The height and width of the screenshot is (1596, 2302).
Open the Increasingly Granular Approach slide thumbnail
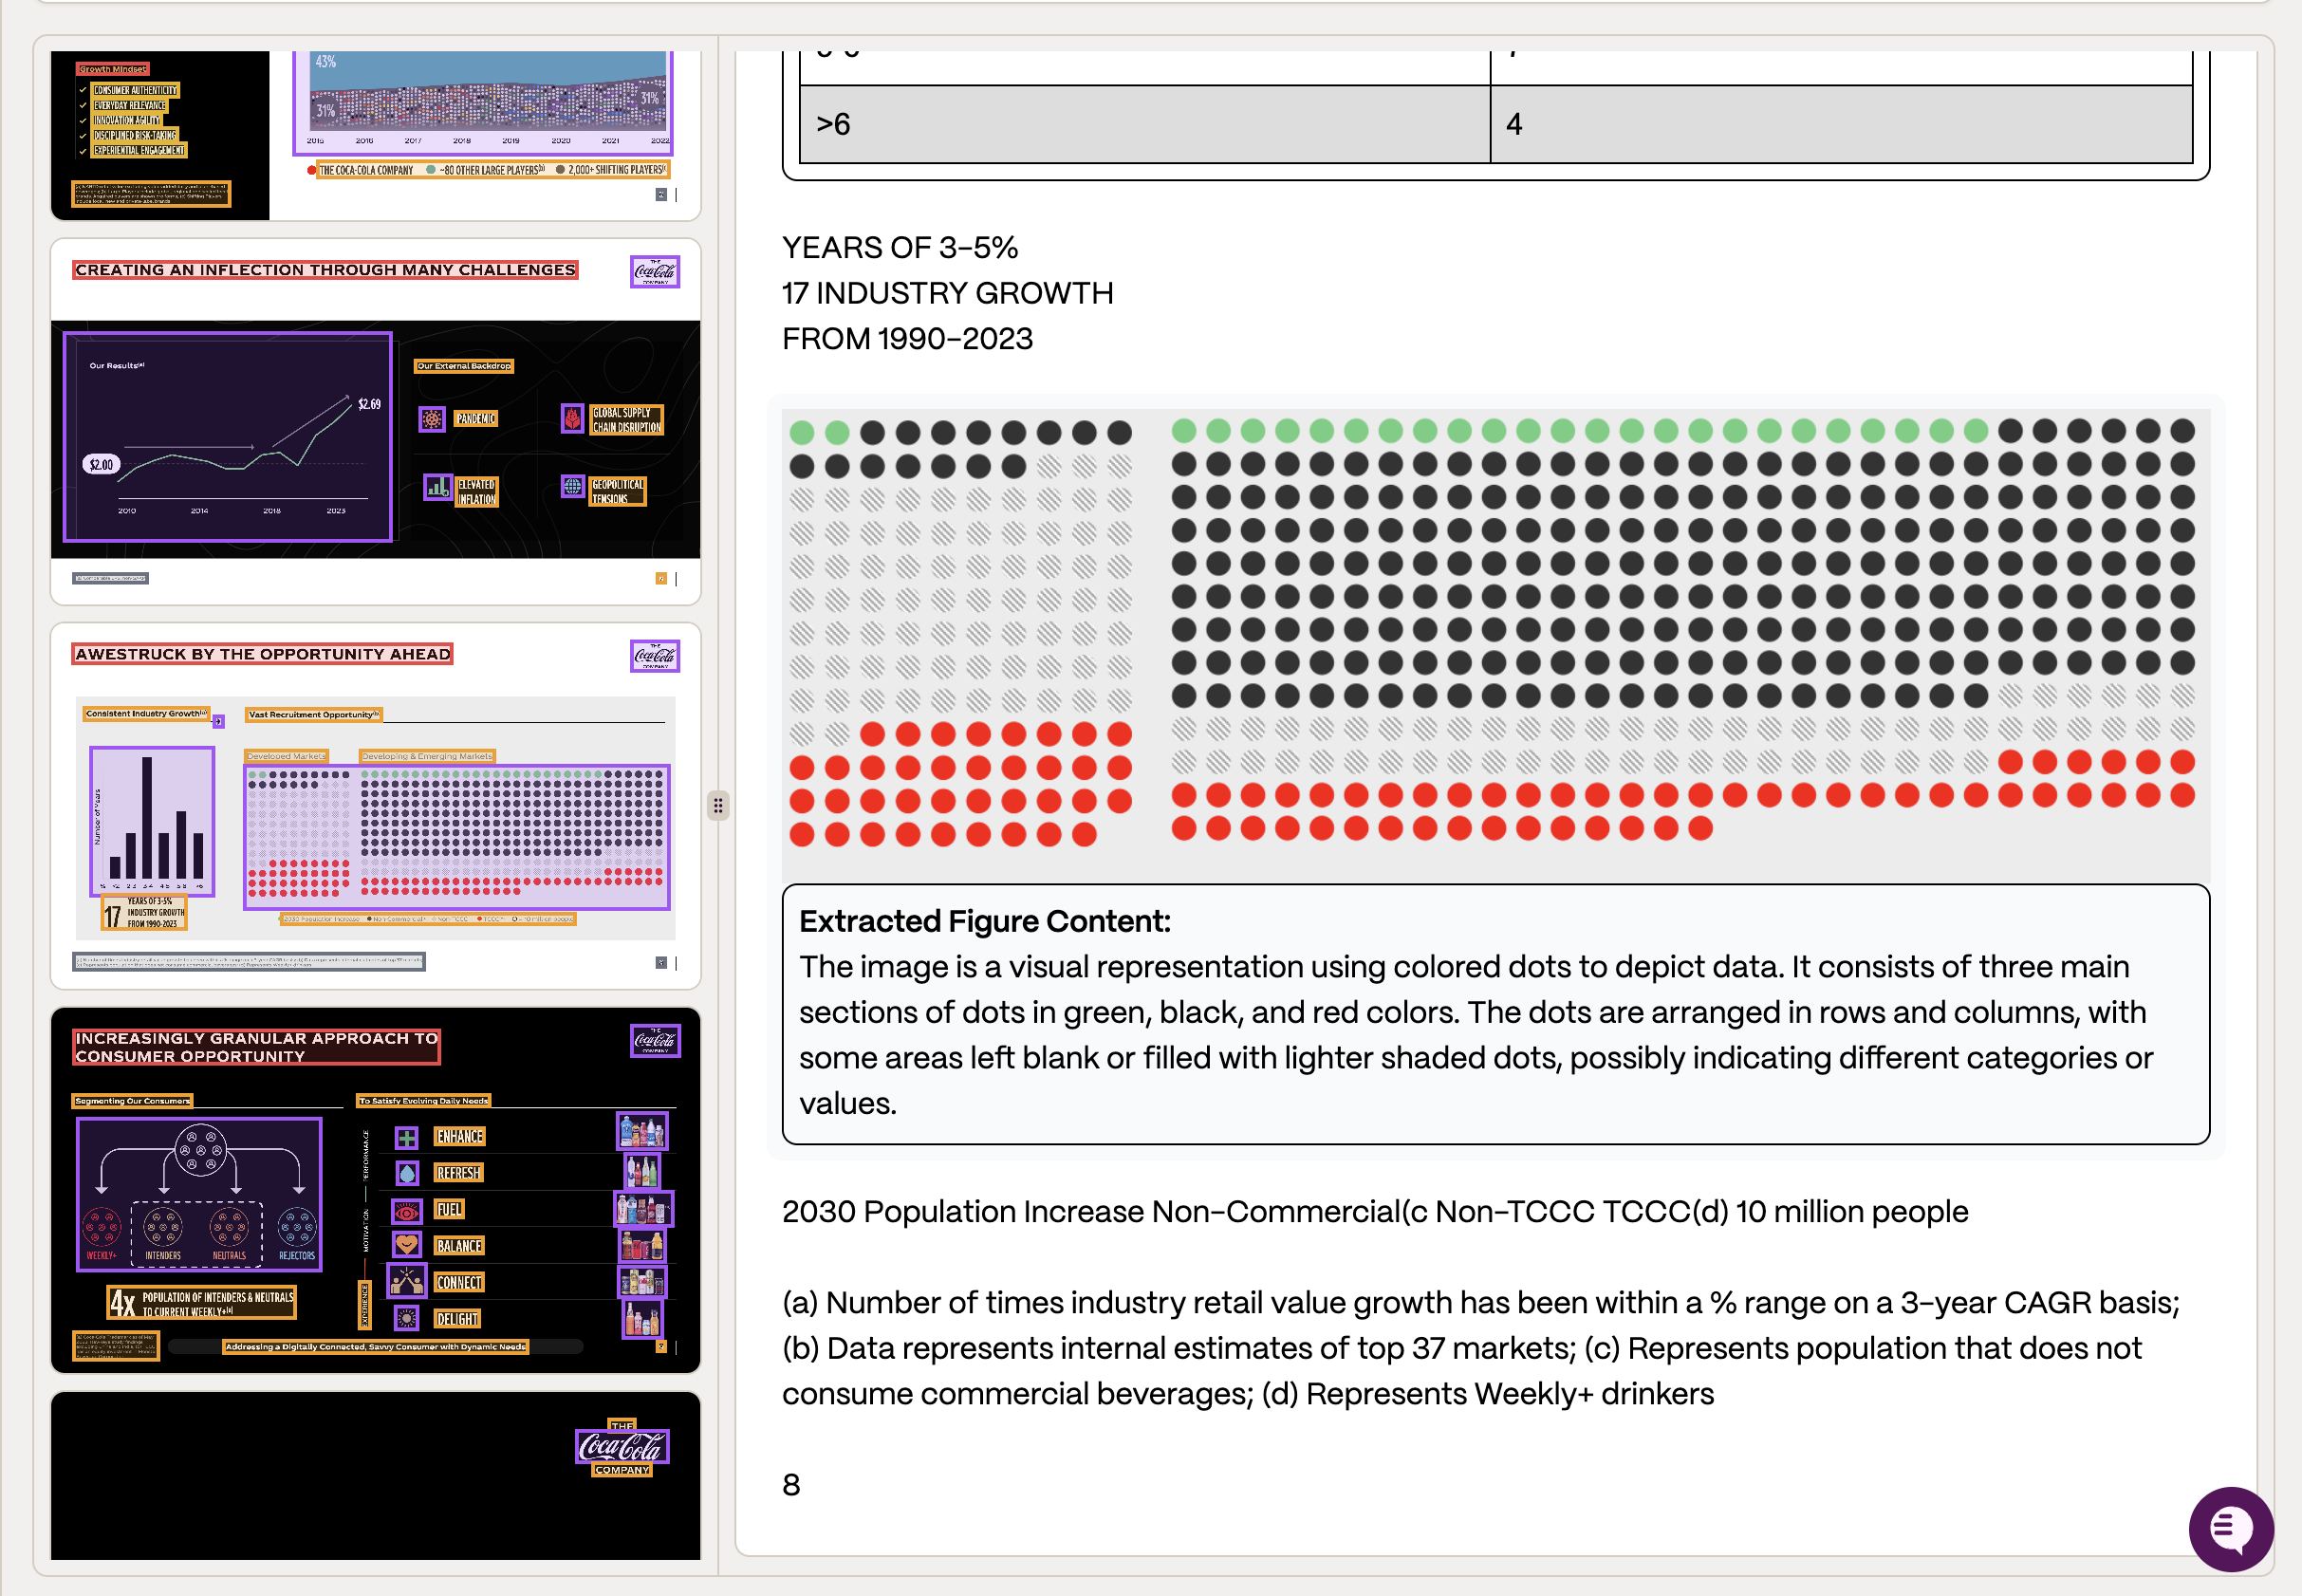click(x=375, y=1190)
